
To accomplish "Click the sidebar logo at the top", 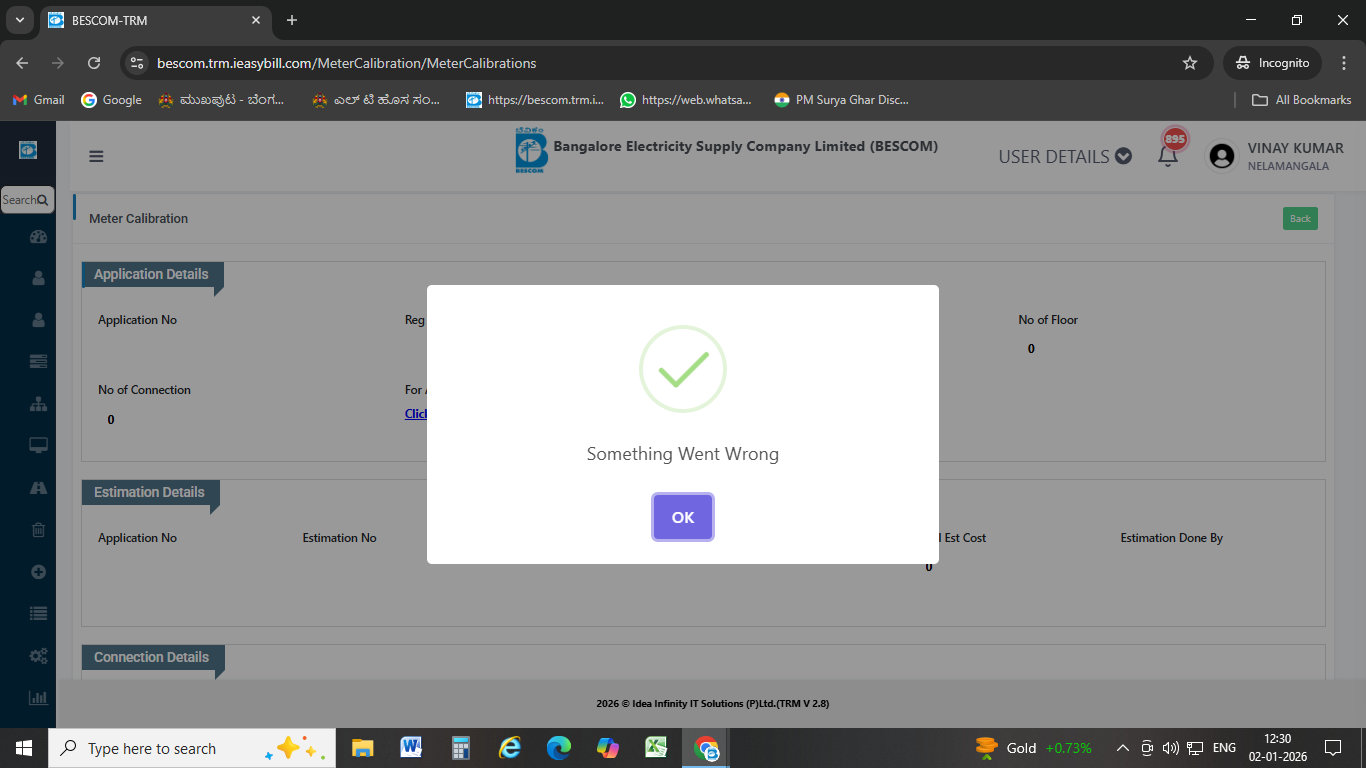I will (28, 150).
